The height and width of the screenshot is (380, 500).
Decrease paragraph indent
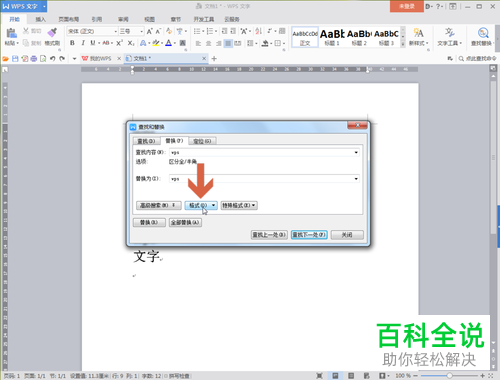pos(224,31)
